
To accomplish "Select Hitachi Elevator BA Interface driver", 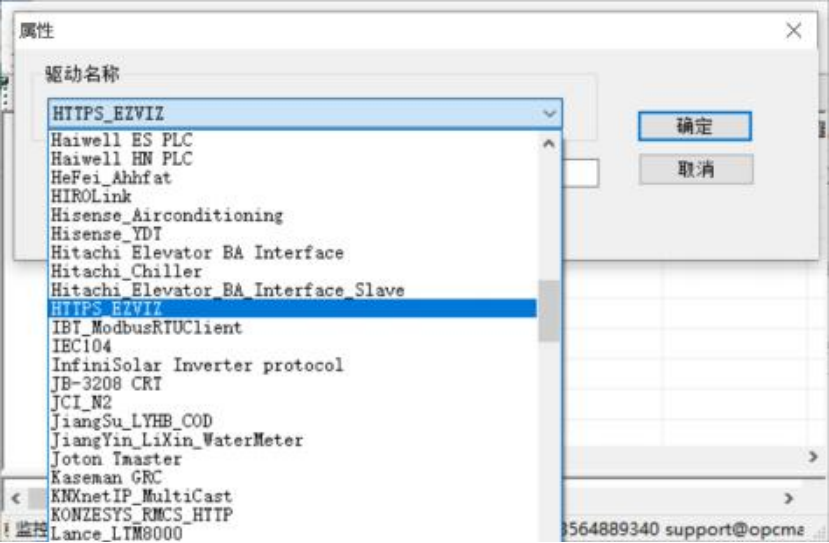I will [x=292, y=252].
